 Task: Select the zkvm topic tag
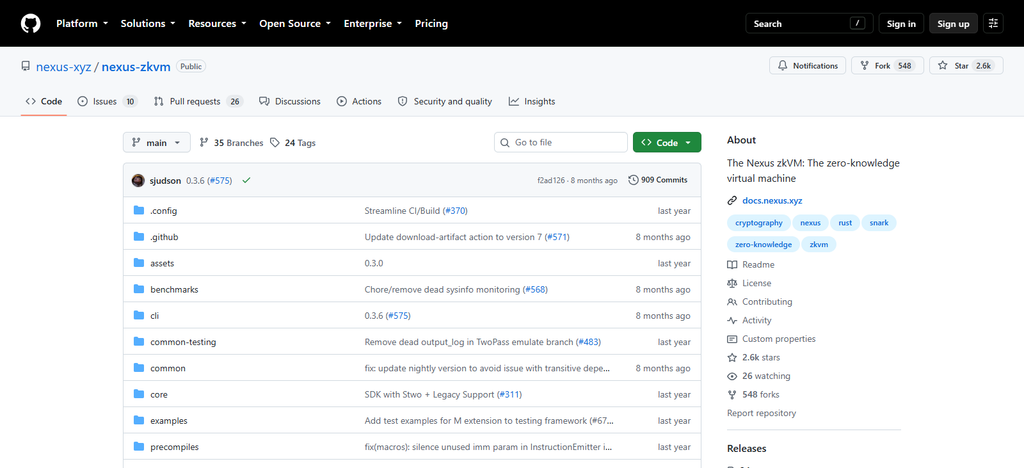tap(819, 244)
